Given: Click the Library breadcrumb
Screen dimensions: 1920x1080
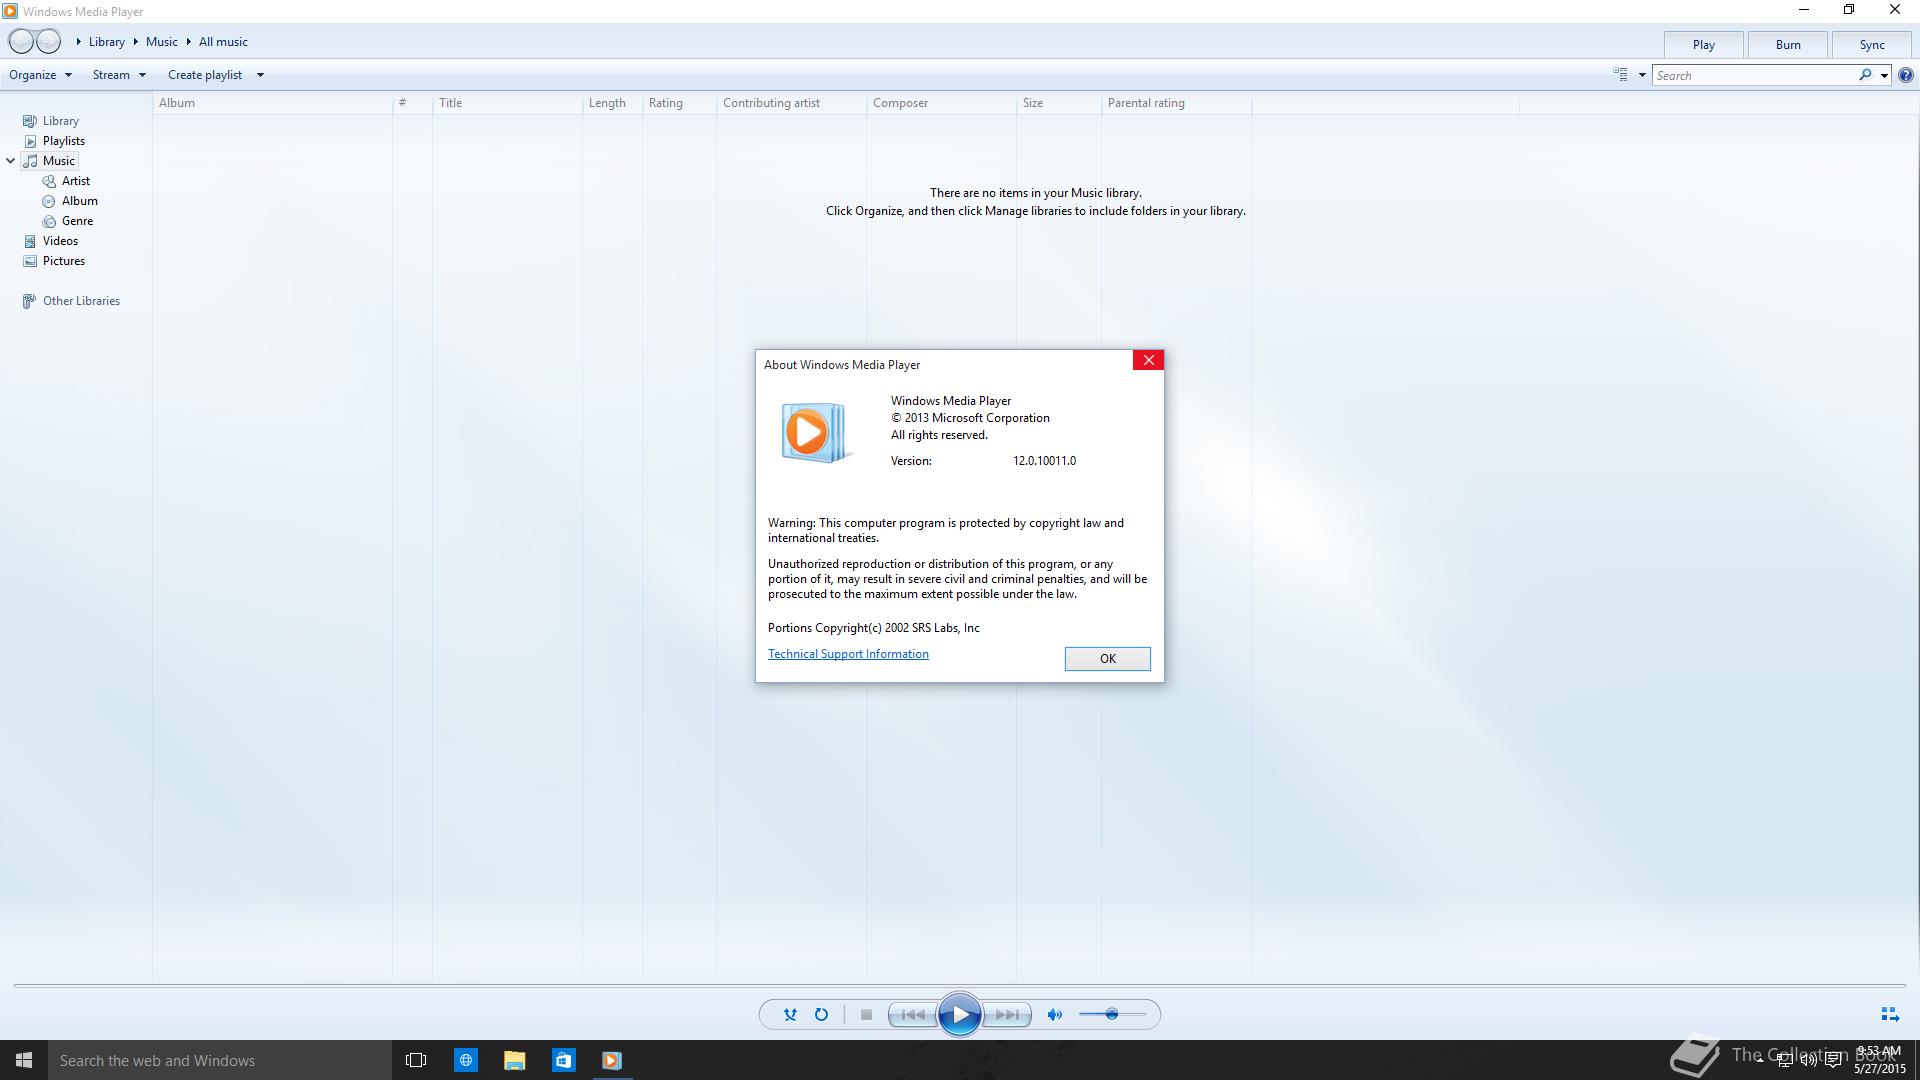Looking at the screenshot, I should (x=106, y=42).
